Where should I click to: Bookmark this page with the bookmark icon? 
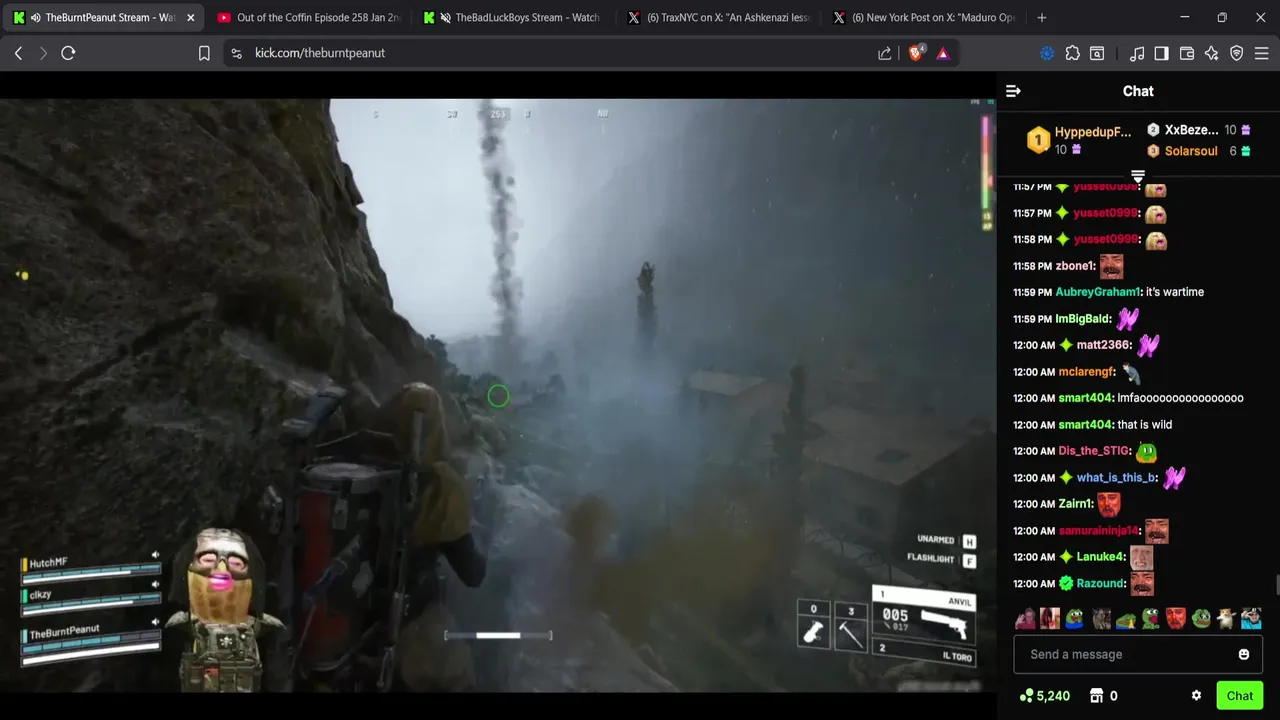(x=204, y=53)
